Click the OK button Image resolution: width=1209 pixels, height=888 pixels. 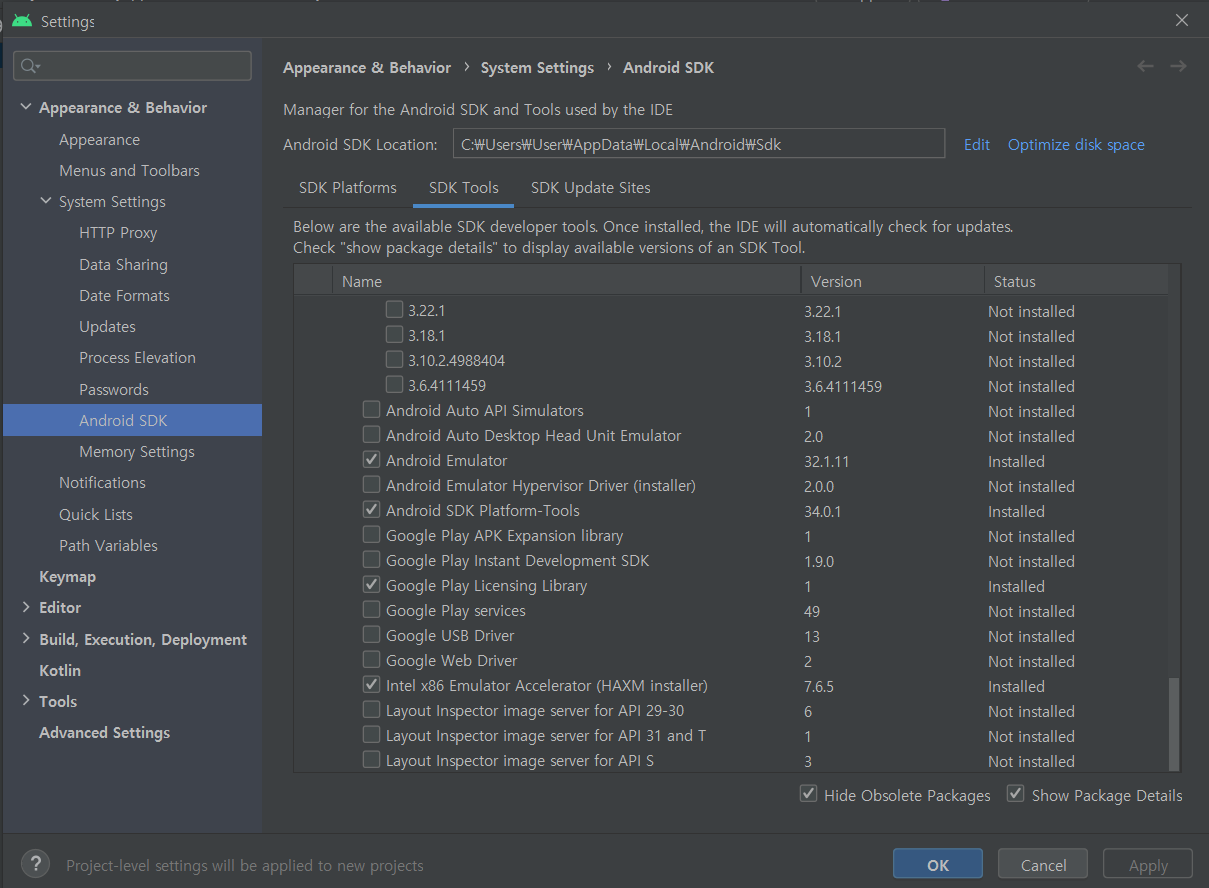point(938,865)
